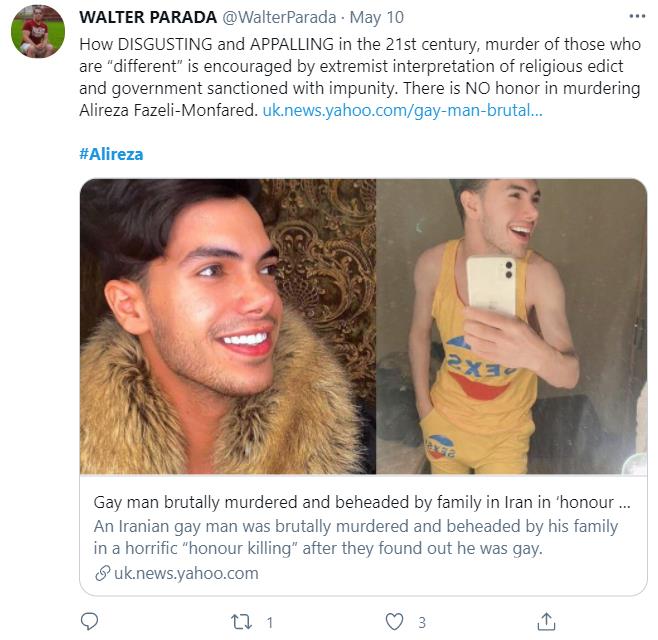
Task: Open the 'Gay man brutally murdered' card headline
Action: coord(362,503)
